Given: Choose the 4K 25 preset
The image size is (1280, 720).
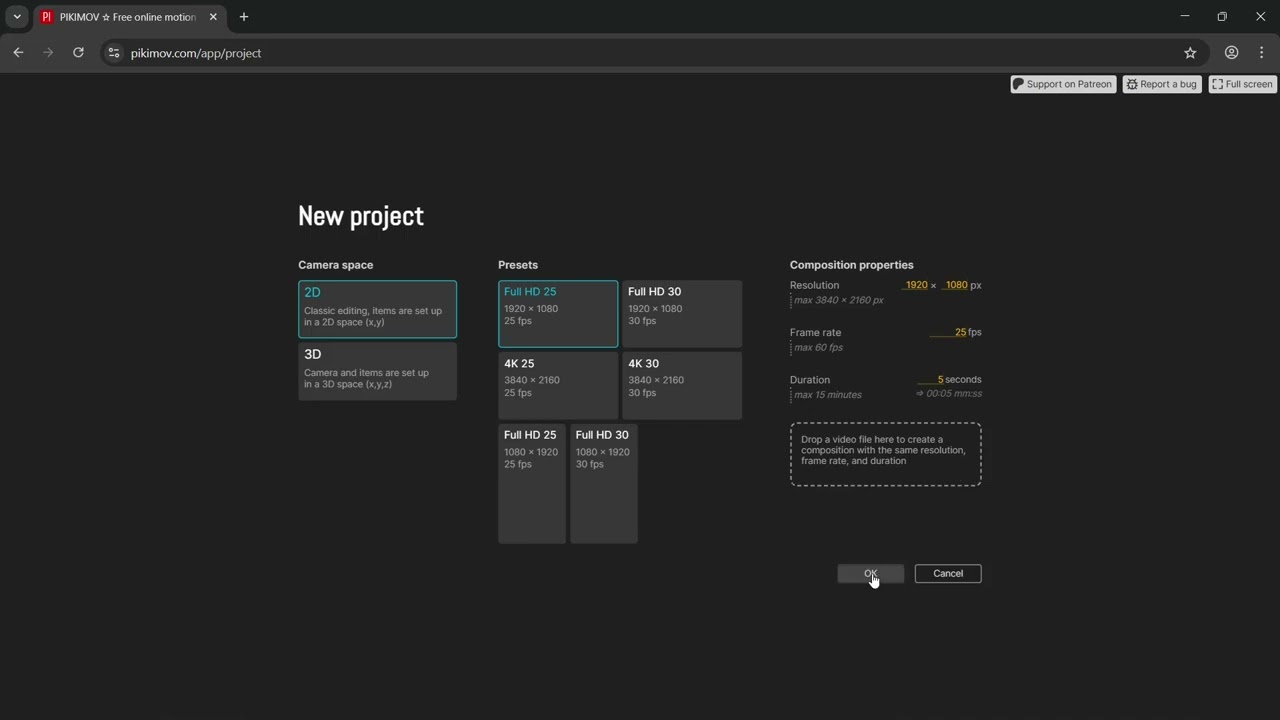Looking at the screenshot, I should tap(558, 385).
